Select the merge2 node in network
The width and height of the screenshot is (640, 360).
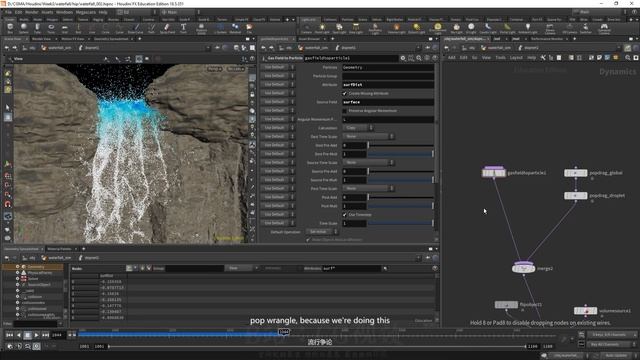(523, 269)
